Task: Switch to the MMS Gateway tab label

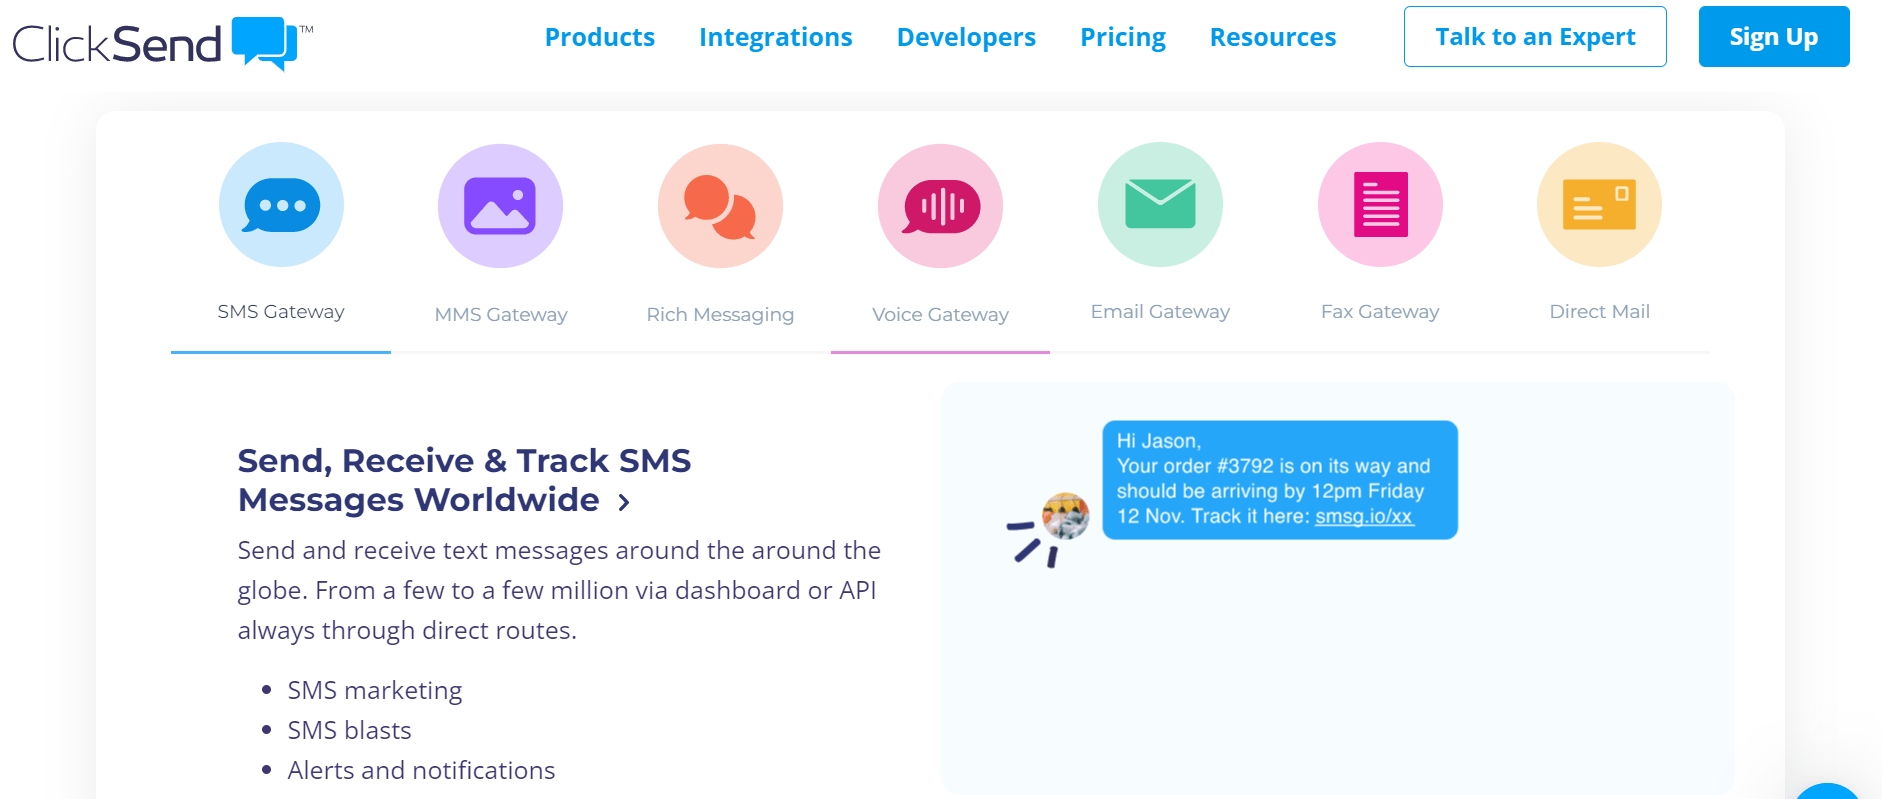Action: tap(501, 315)
